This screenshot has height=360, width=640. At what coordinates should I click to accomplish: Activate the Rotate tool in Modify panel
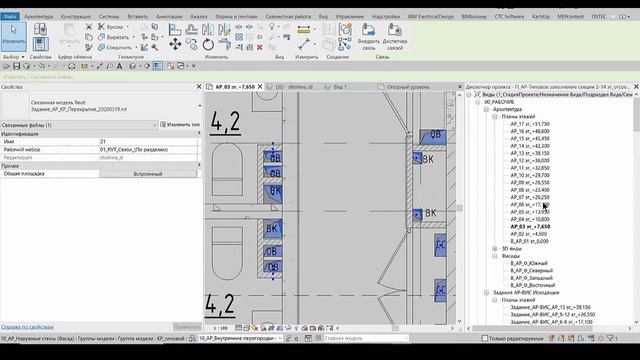tap(208, 44)
